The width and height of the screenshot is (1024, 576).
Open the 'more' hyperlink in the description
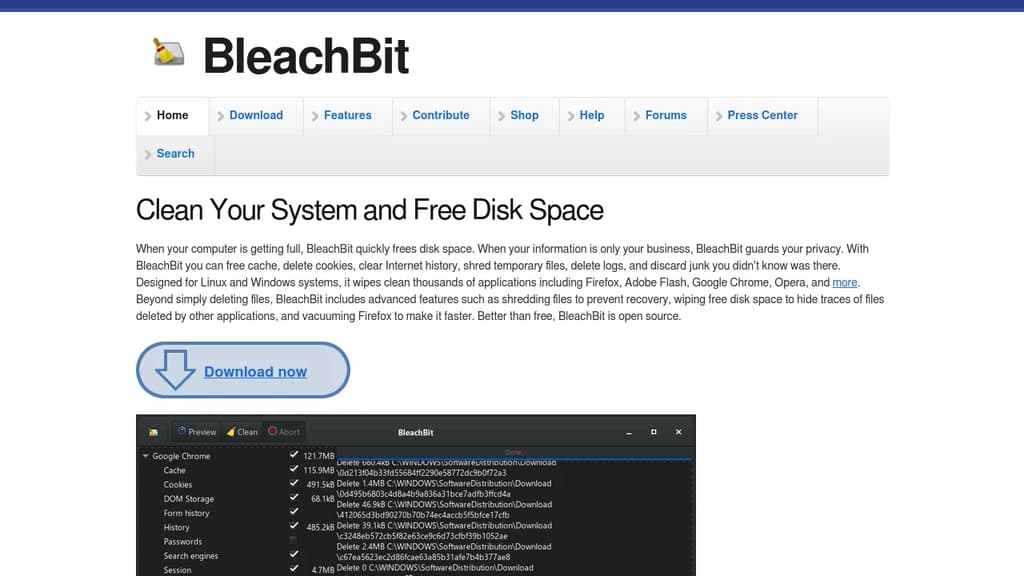click(844, 282)
